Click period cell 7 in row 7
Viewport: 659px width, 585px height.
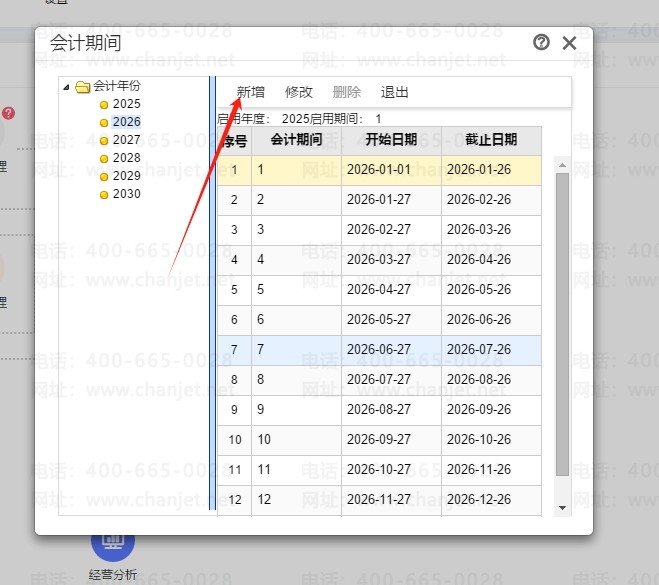pos(296,350)
